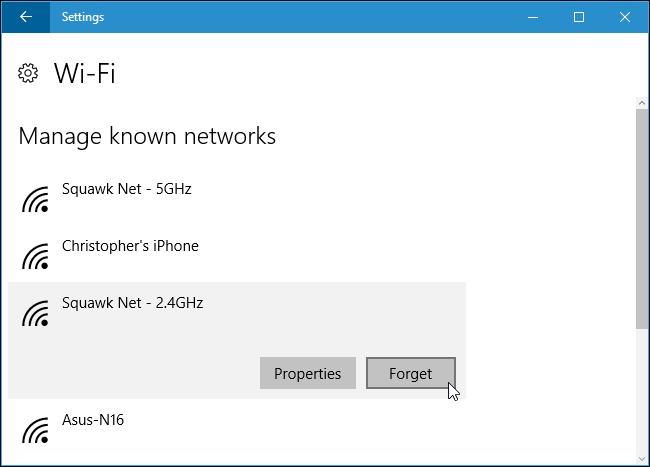Image resolution: width=650 pixels, height=467 pixels.
Task: Click the Wi-Fi signal icon for Christopher's iPhone
Action: (x=36, y=258)
